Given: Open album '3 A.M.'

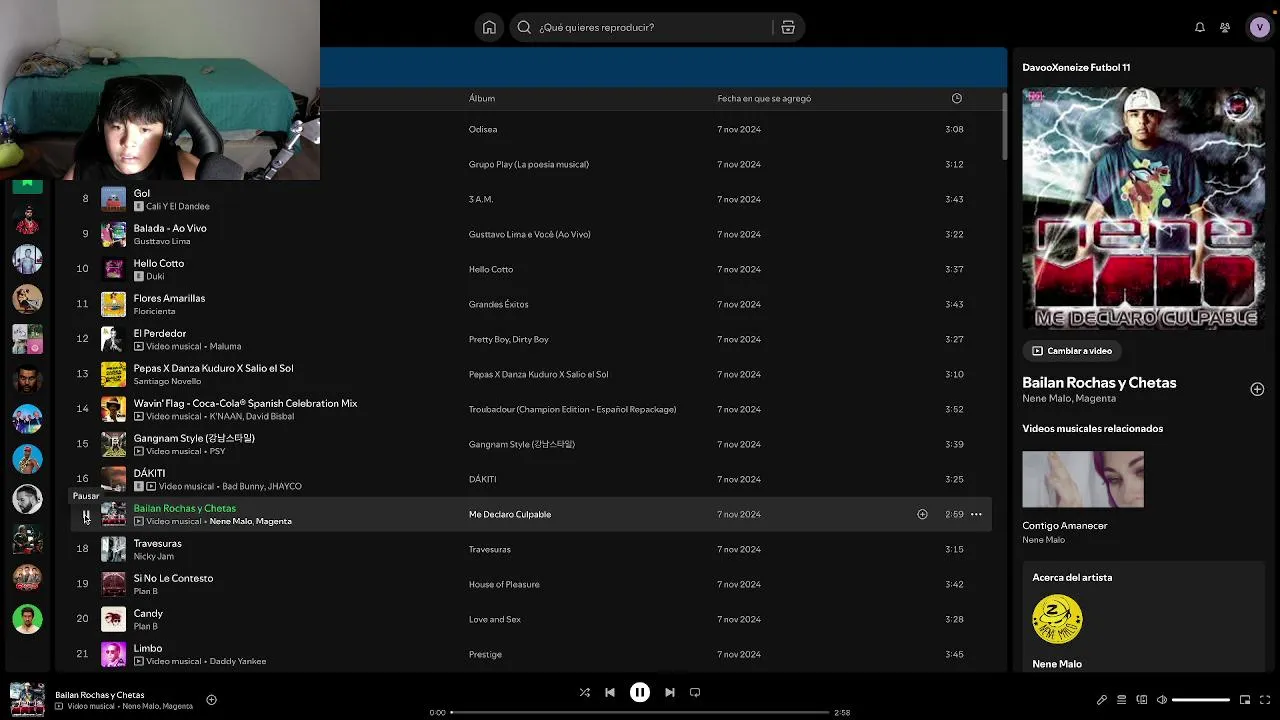Looking at the screenshot, I should [x=481, y=199].
